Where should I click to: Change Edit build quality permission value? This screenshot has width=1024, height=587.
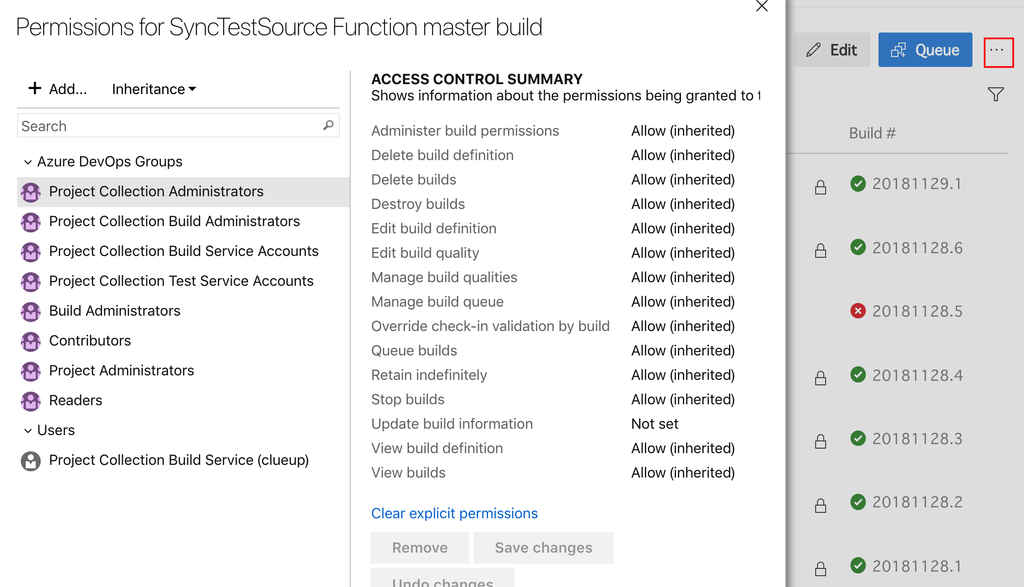682,253
